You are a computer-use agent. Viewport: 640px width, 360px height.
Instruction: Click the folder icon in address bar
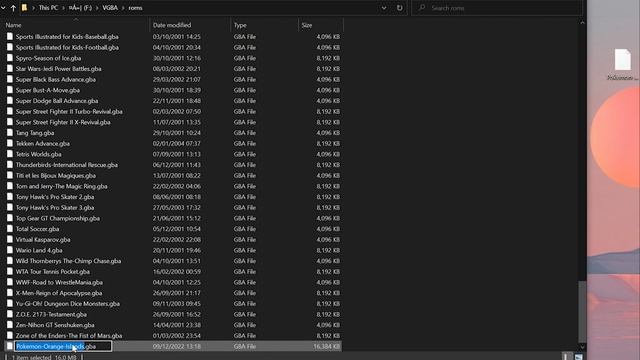click(24, 8)
